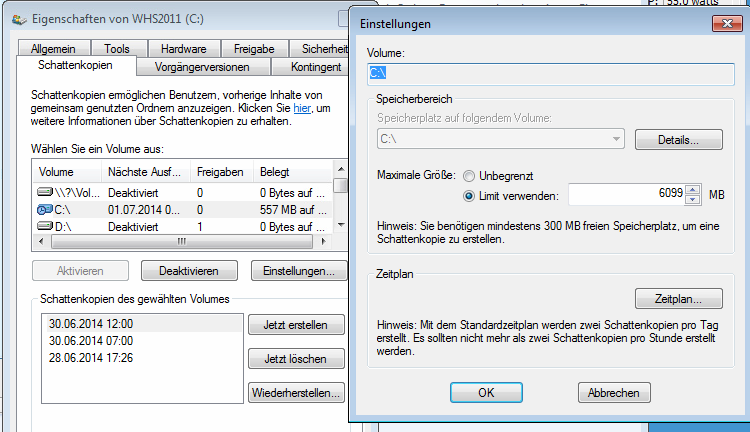Screen dimensions: 750x432
Task: Click inside the Volume text field
Action: 551,74
